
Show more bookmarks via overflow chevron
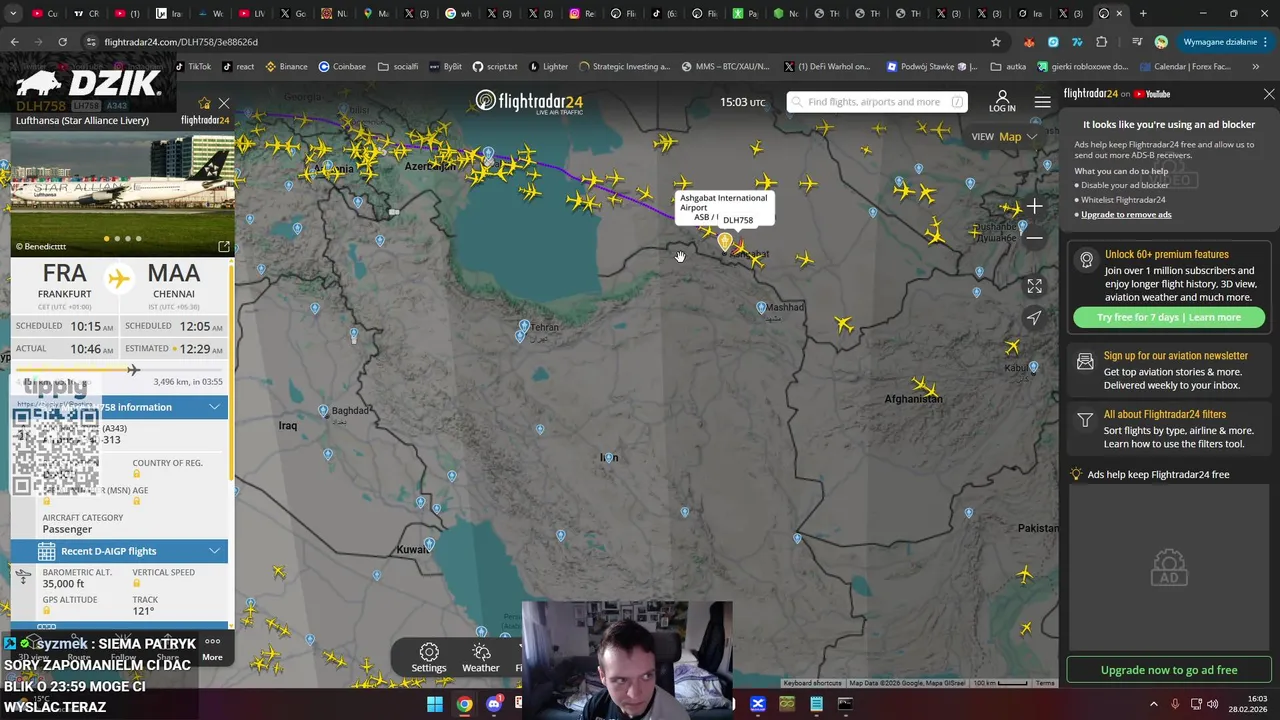click(x=1256, y=67)
